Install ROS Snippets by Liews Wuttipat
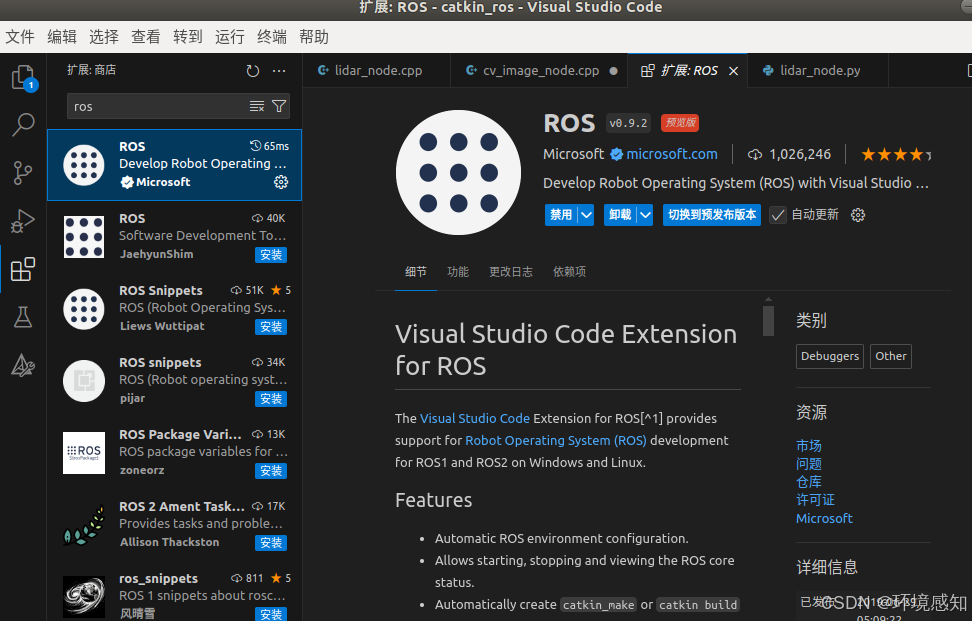This screenshot has width=972, height=621. pos(271,327)
